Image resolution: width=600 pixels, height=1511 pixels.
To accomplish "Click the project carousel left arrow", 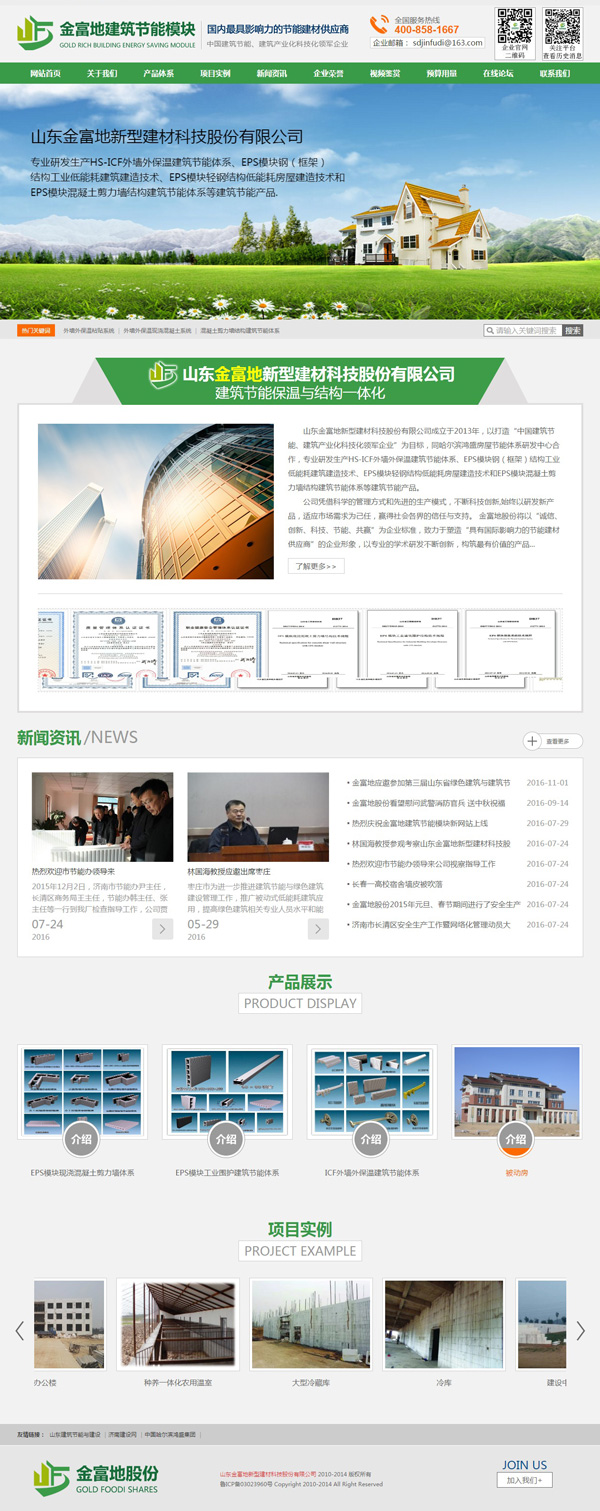I will [x=19, y=1331].
